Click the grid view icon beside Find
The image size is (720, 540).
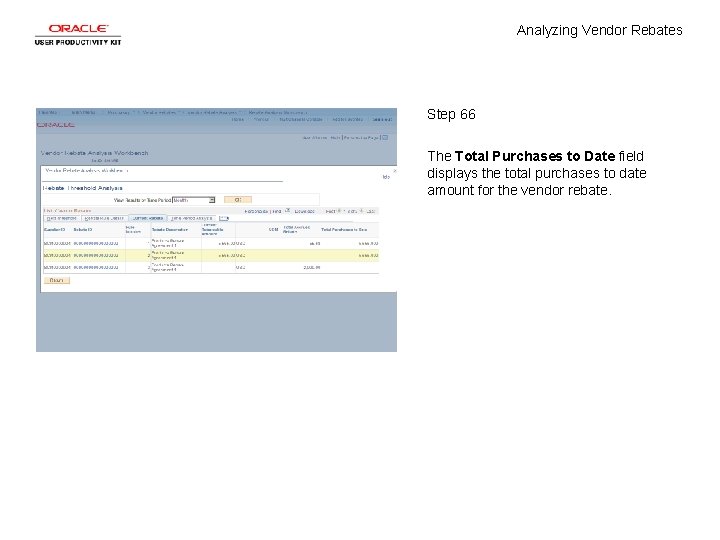pos(287,211)
